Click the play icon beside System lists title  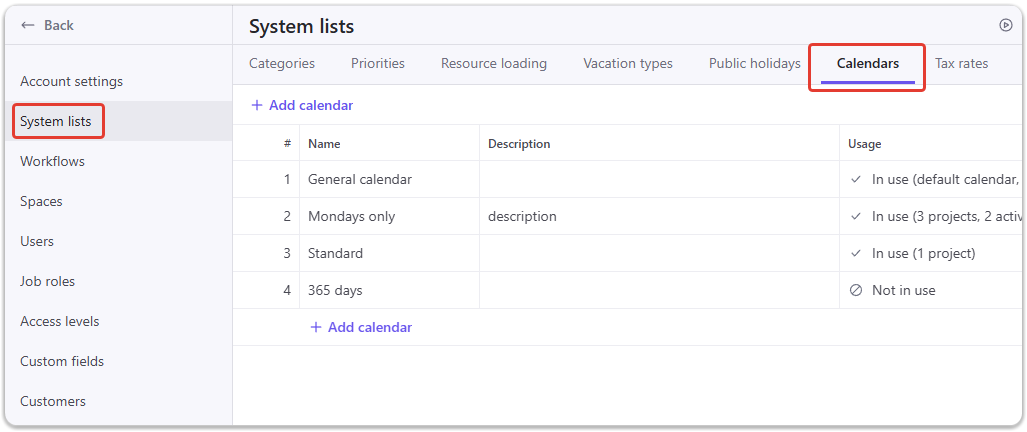pos(1005,25)
